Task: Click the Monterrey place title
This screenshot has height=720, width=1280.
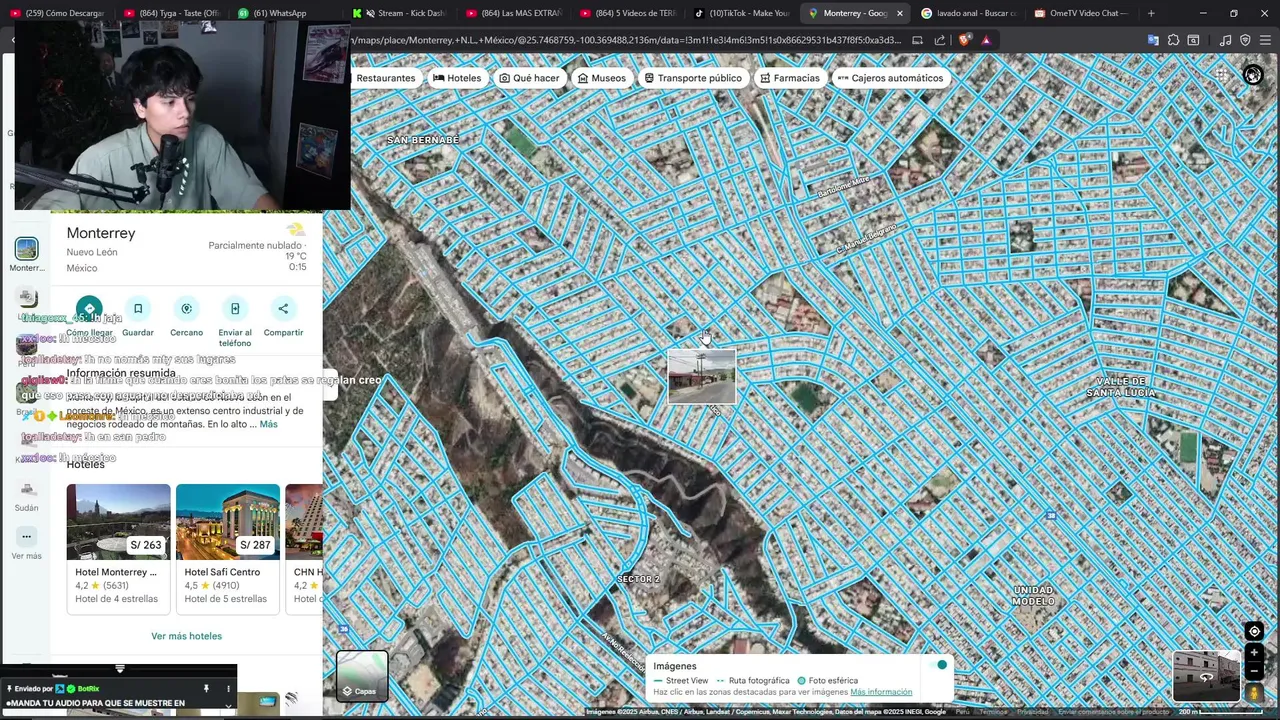Action: coord(101,233)
